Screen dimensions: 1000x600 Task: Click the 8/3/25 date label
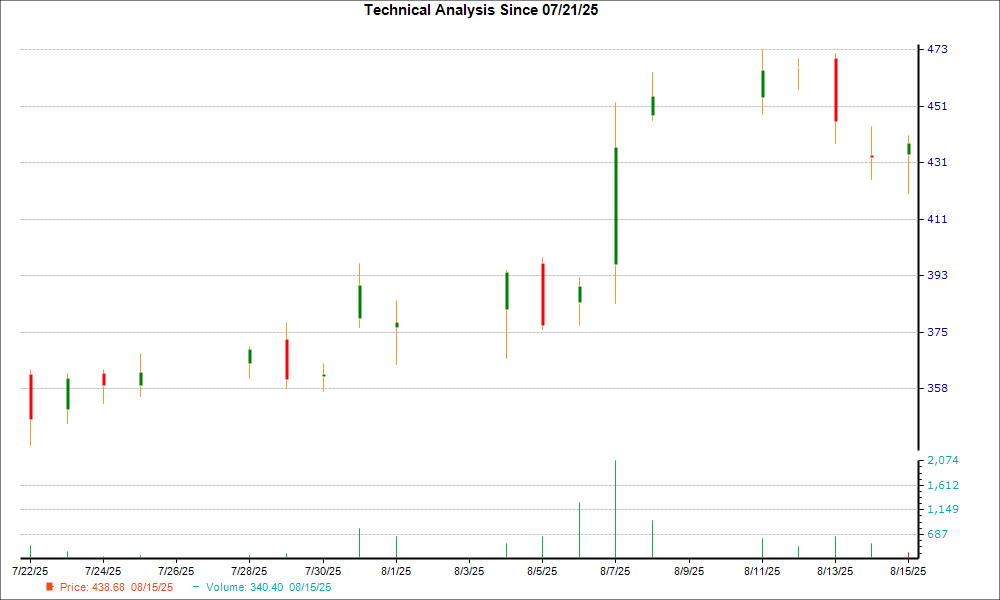click(469, 571)
